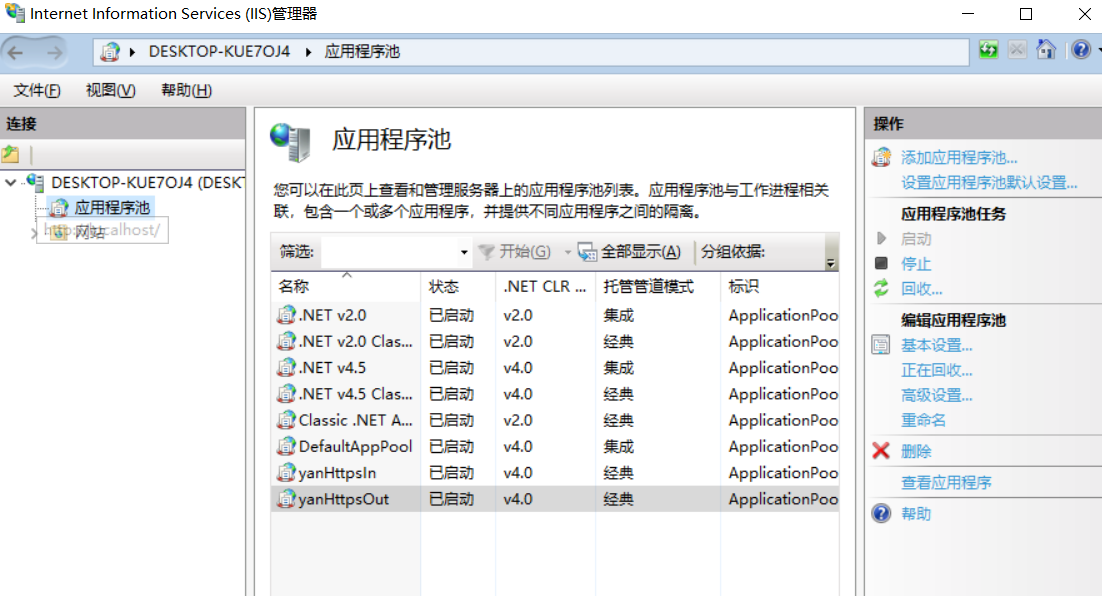This screenshot has width=1102, height=596.
Task: Click the address bar breadcrumb 应用程序池
Action: (362, 52)
